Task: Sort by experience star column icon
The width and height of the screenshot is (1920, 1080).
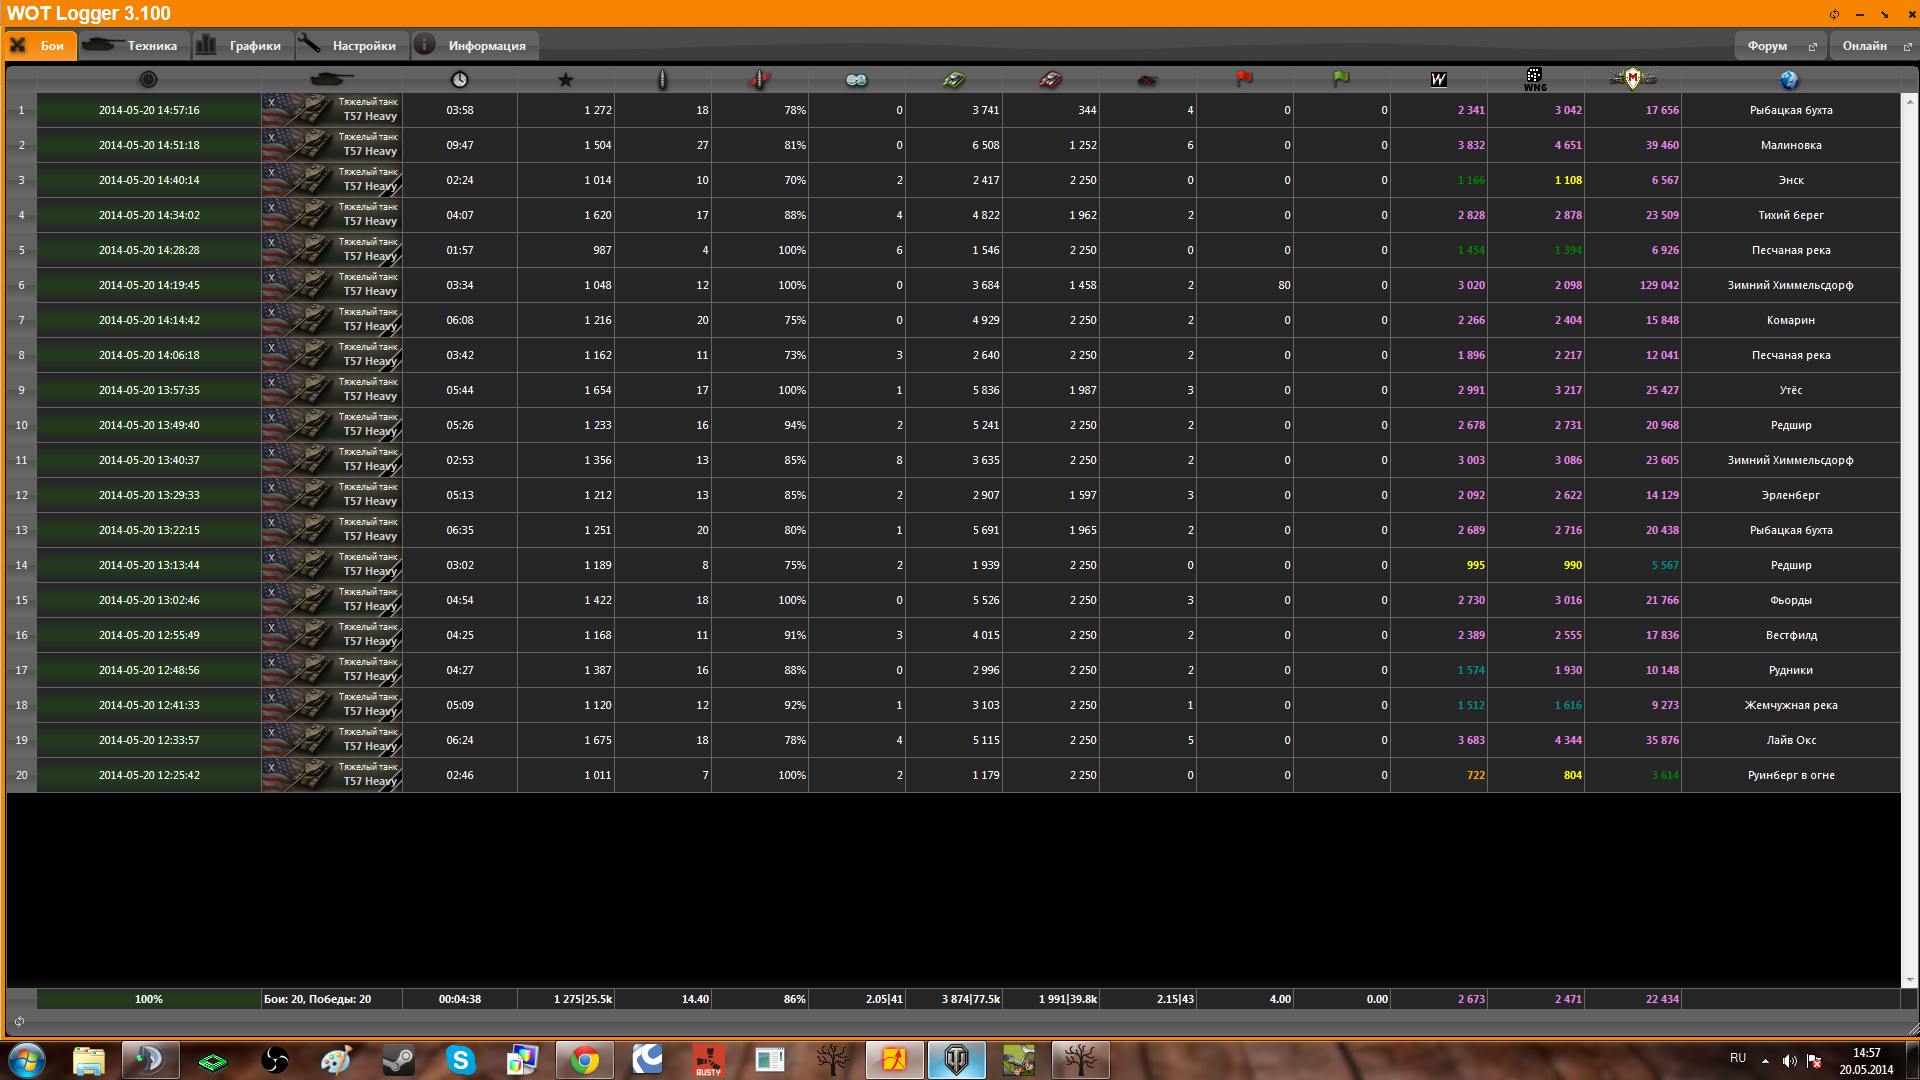Action: coord(565,79)
